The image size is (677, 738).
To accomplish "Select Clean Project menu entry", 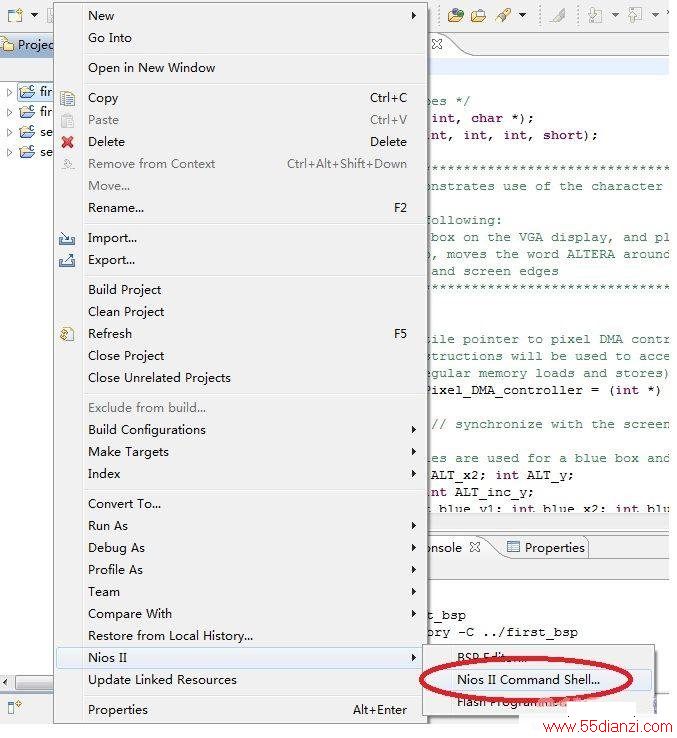I will coord(126,312).
